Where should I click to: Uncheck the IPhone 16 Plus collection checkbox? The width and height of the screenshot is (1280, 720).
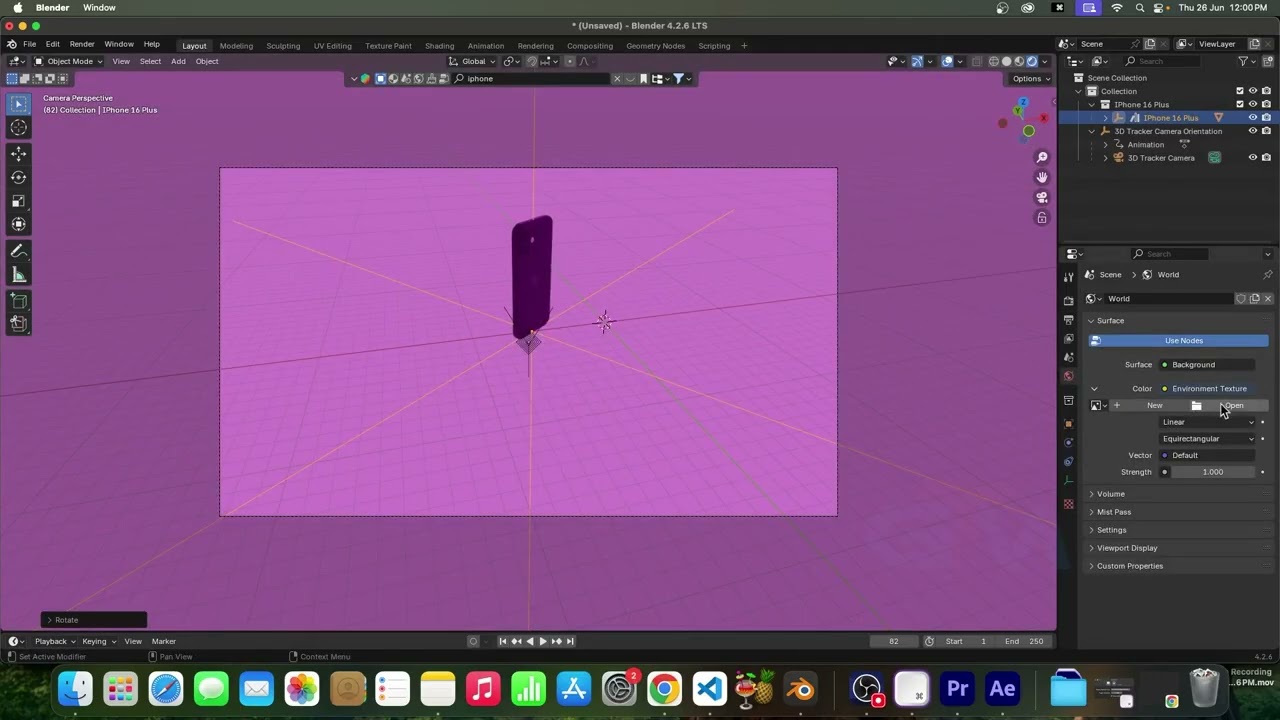point(1240,104)
